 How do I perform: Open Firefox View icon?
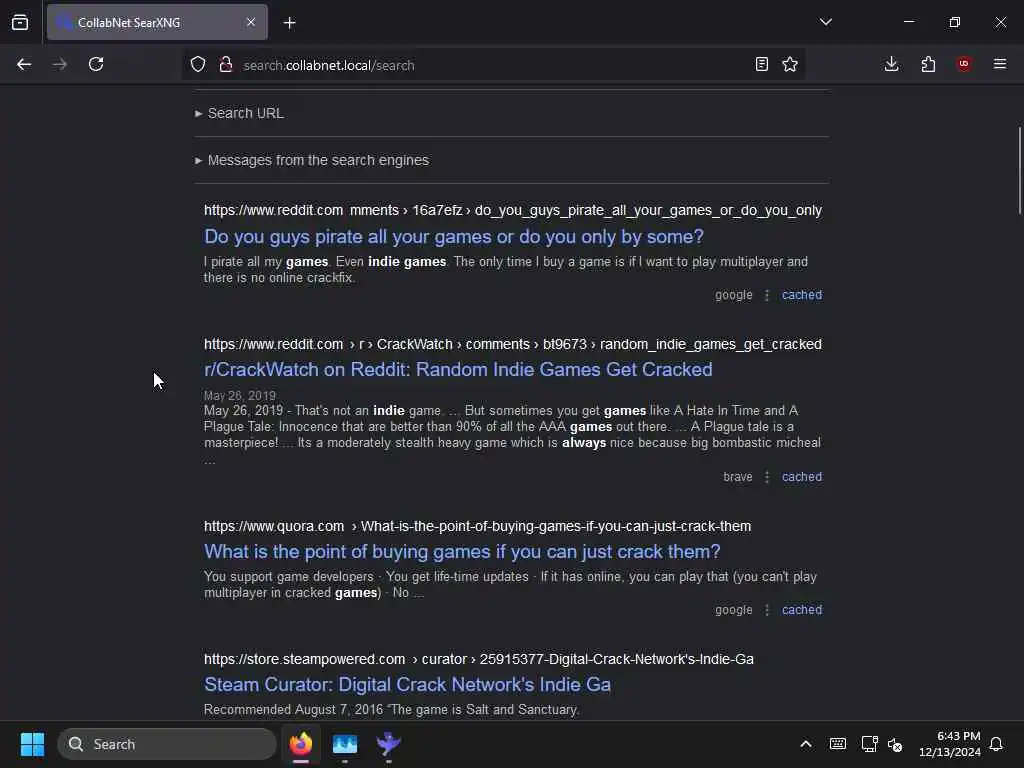click(x=20, y=22)
